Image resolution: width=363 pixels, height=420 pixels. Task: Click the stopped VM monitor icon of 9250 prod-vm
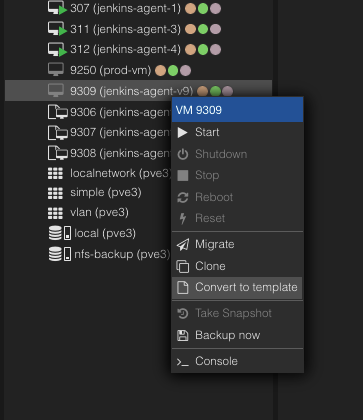(x=56, y=70)
